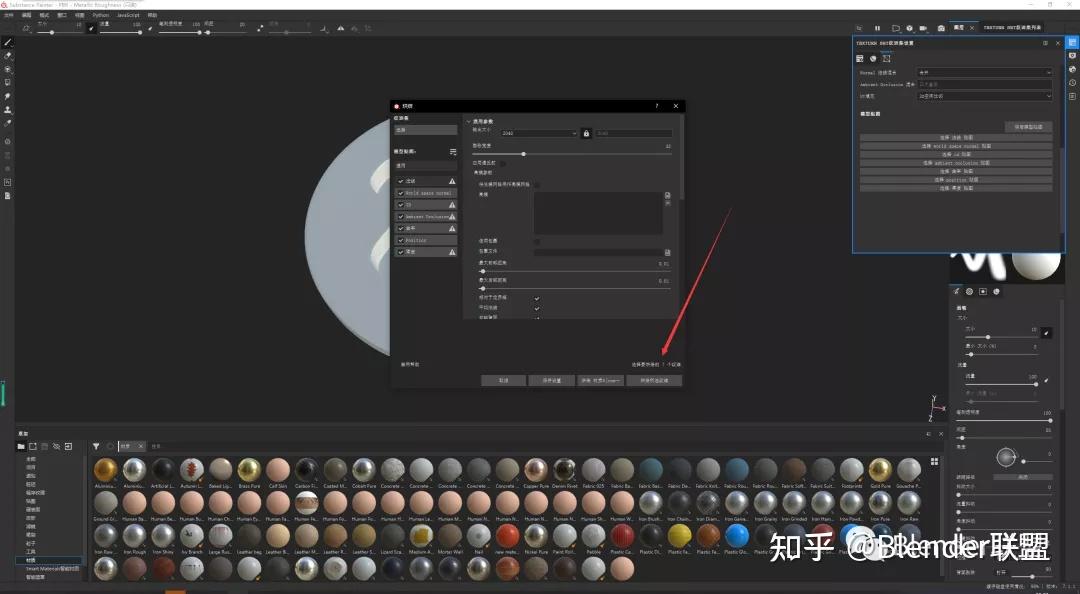
Task: Toggle the relative to bounding box checkbox
Action: pyautogui.click(x=537, y=298)
